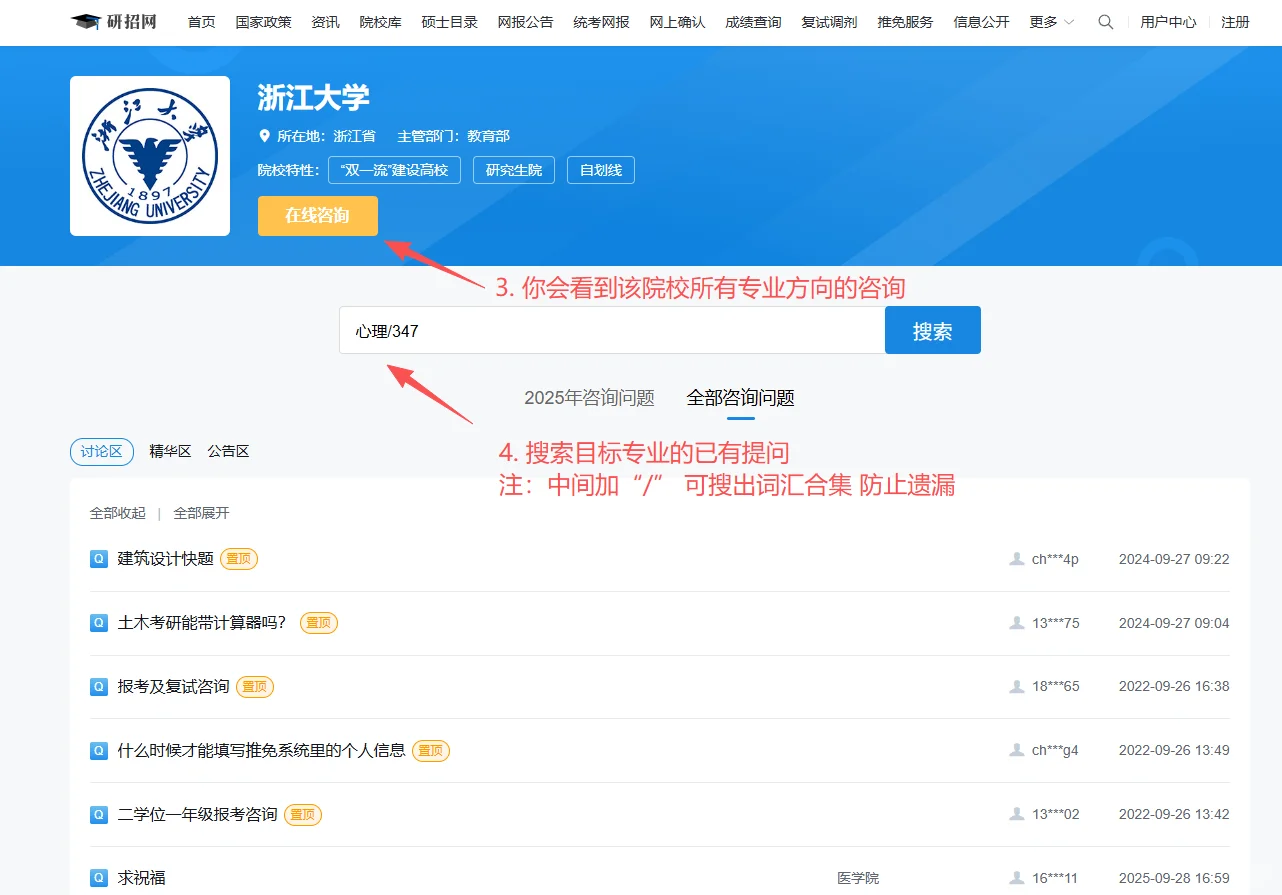Expand all discussions via 全部展开
The width and height of the screenshot is (1282, 895).
click(x=201, y=512)
